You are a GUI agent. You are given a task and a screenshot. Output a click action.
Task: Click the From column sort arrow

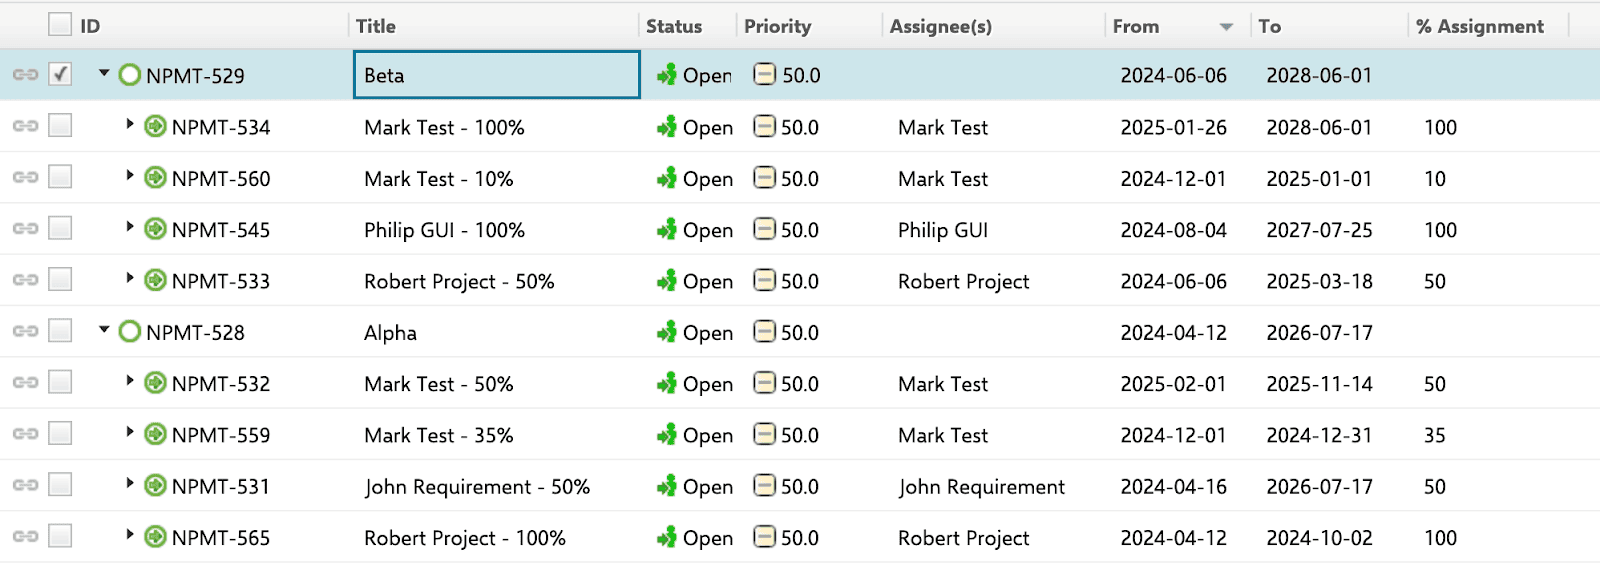point(1226,27)
